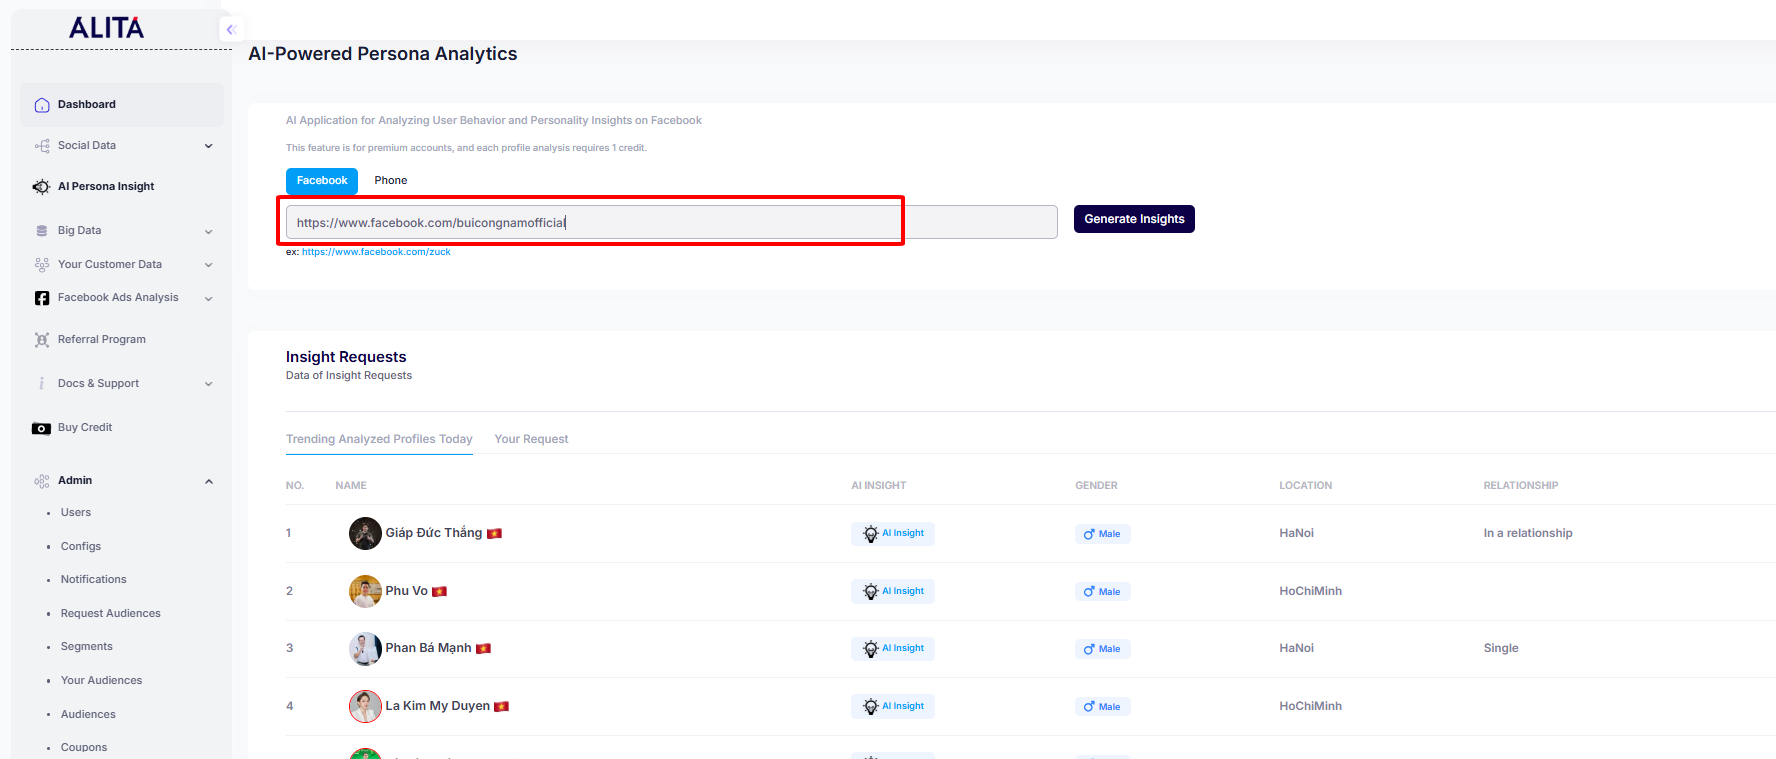Open AI Insight for Phu Vo
The width and height of the screenshot is (1776, 759).
coord(893,591)
